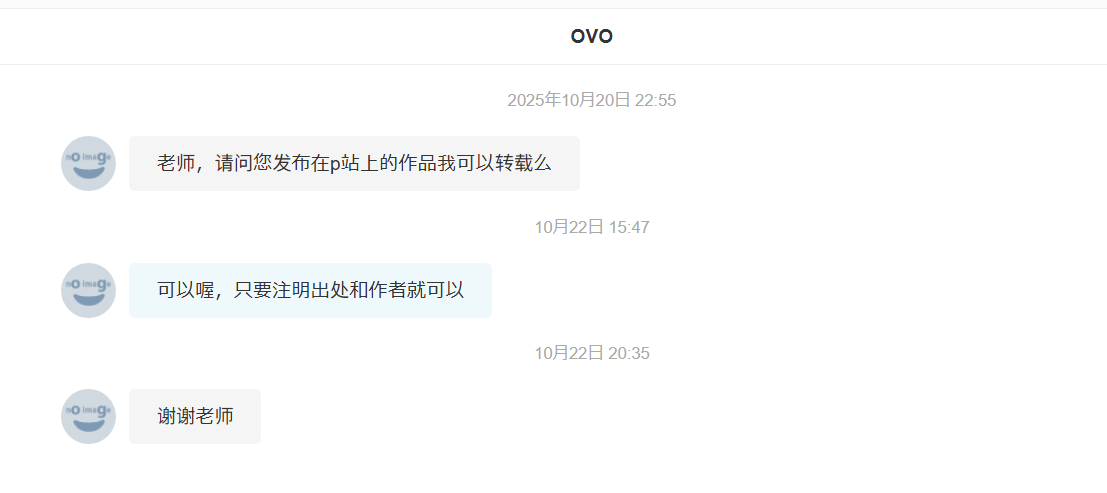Screen dimensions: 1107x493
Task: Click 注明出处 text in the reply
Action: coord(311,290)
